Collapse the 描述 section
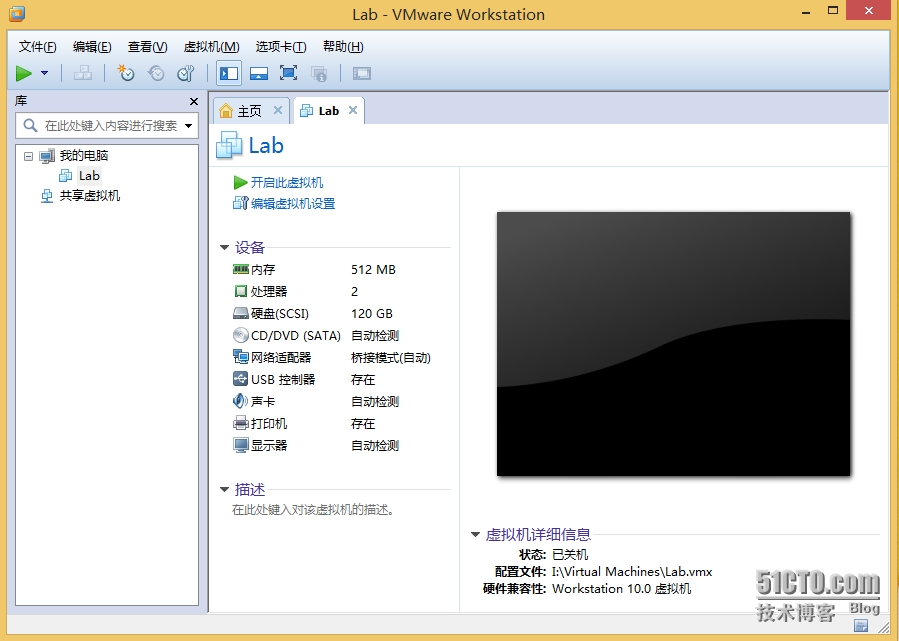This screenshot has height=641, width=899. [224, 490]
